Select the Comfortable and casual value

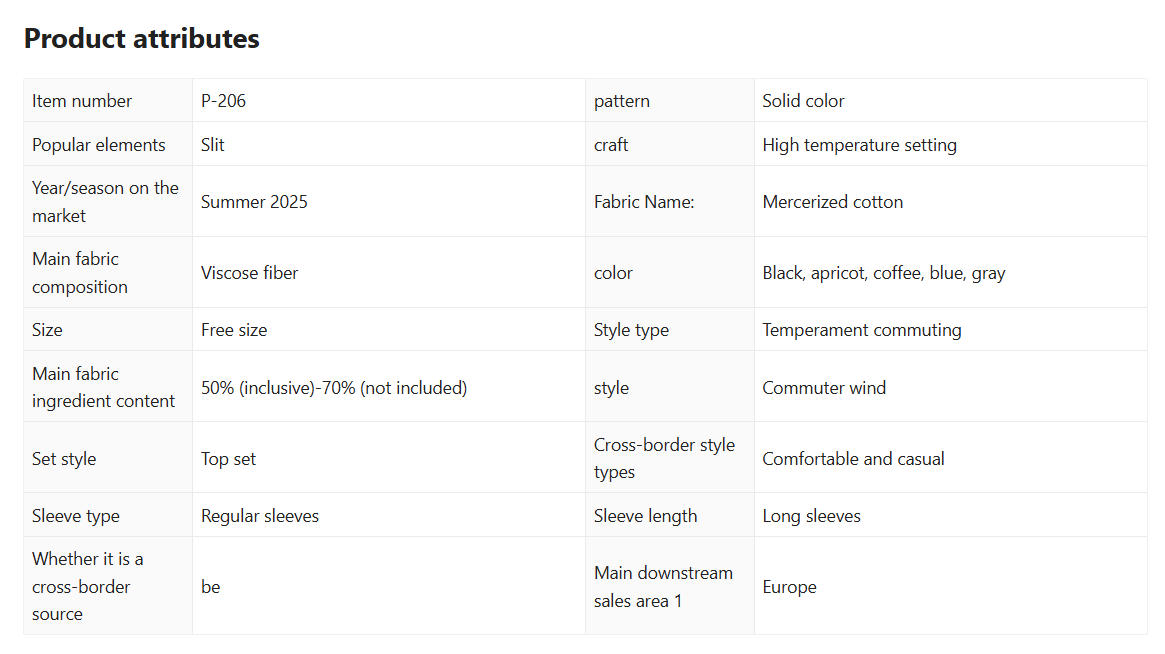pyautogui.click(x=853, y=459)
